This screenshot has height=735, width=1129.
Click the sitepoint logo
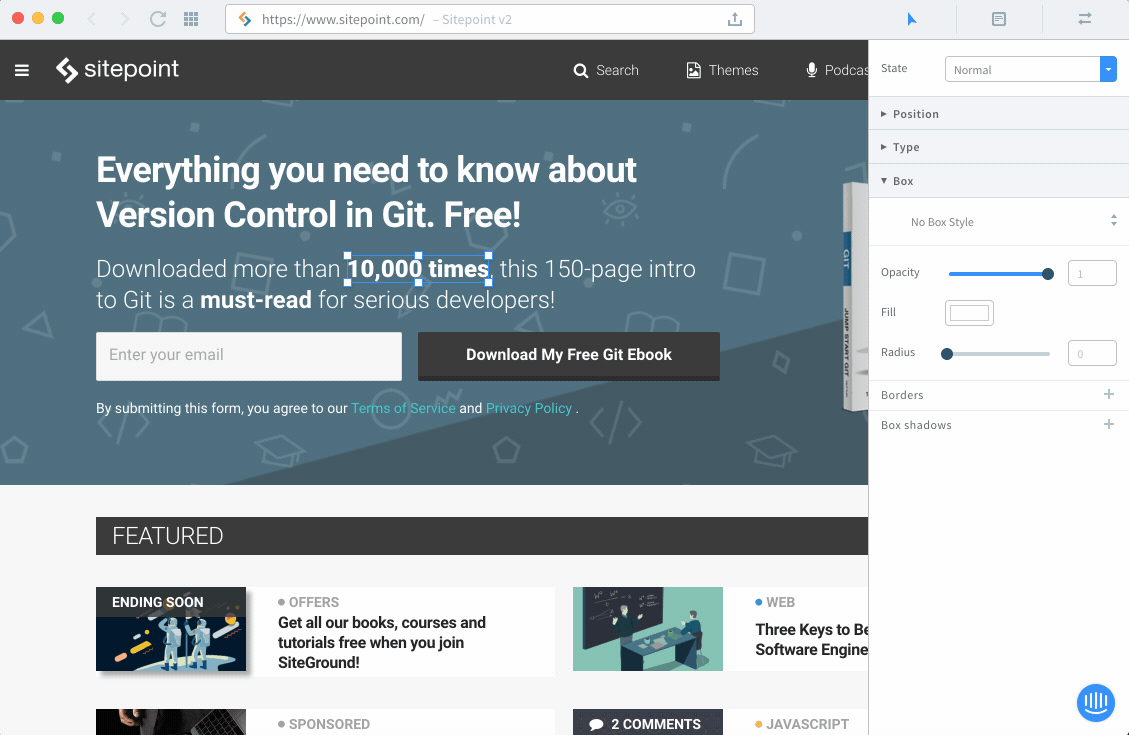point(117,70)
